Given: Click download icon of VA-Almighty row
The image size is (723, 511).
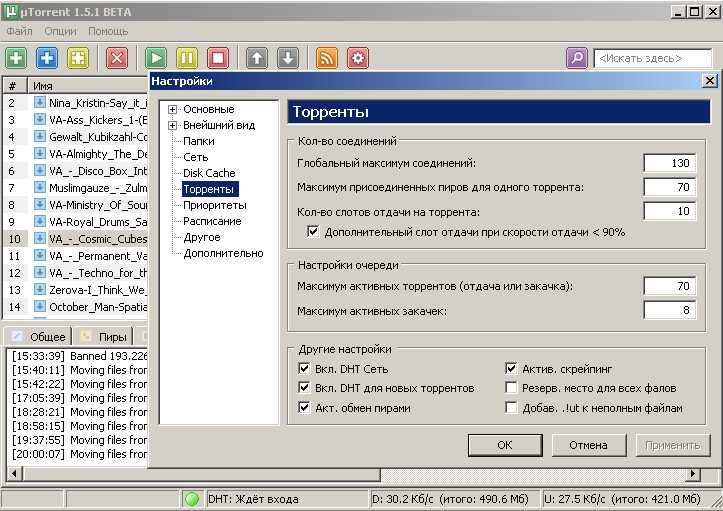Looking at the screenshot, I should (40, 154).
